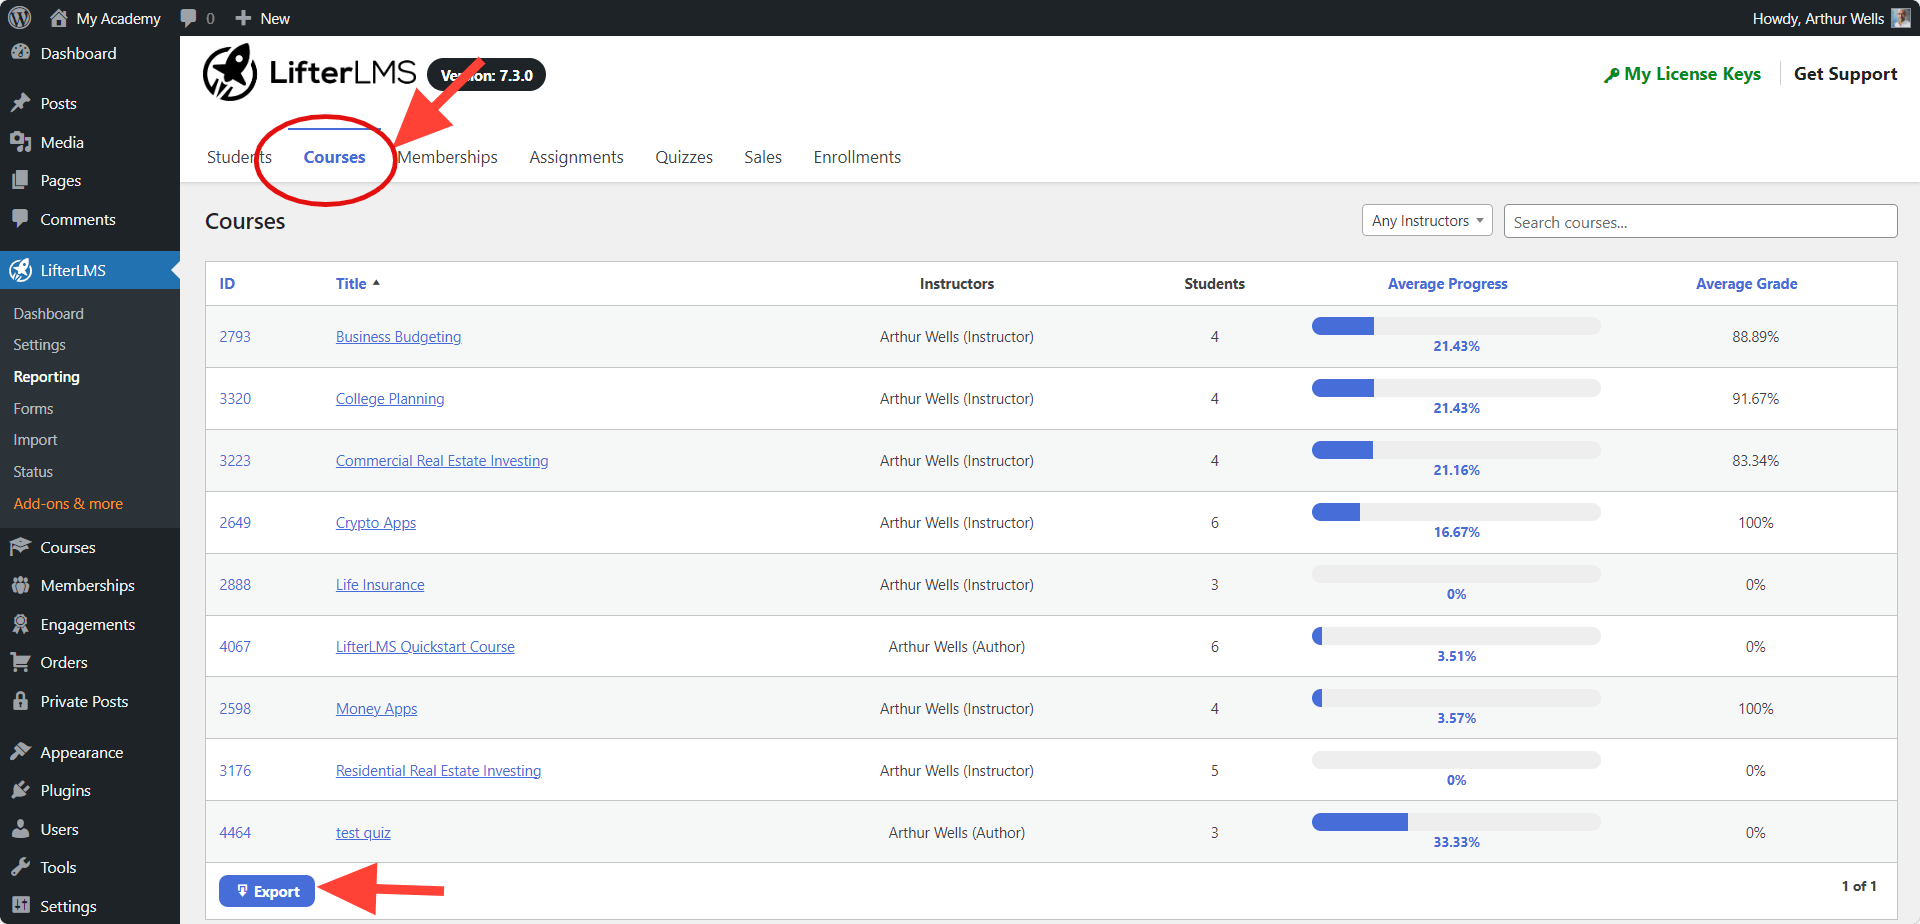Sort by Average Progress column
This screenshot has width=1920, height=924.
point(1447,284)
